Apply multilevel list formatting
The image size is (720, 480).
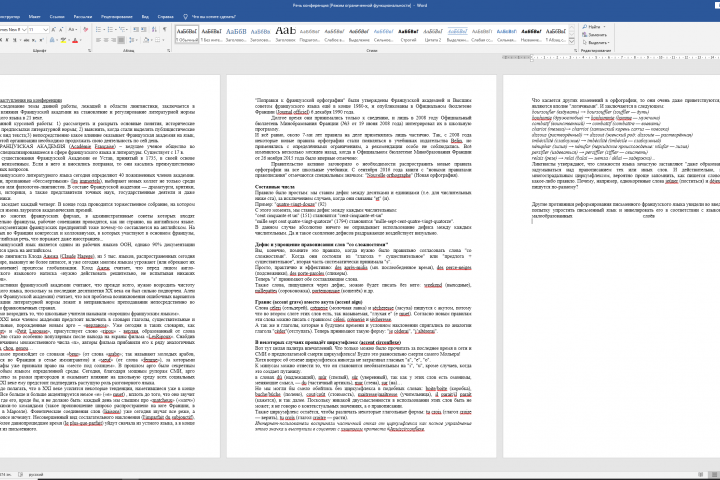[x=123, y=29]
